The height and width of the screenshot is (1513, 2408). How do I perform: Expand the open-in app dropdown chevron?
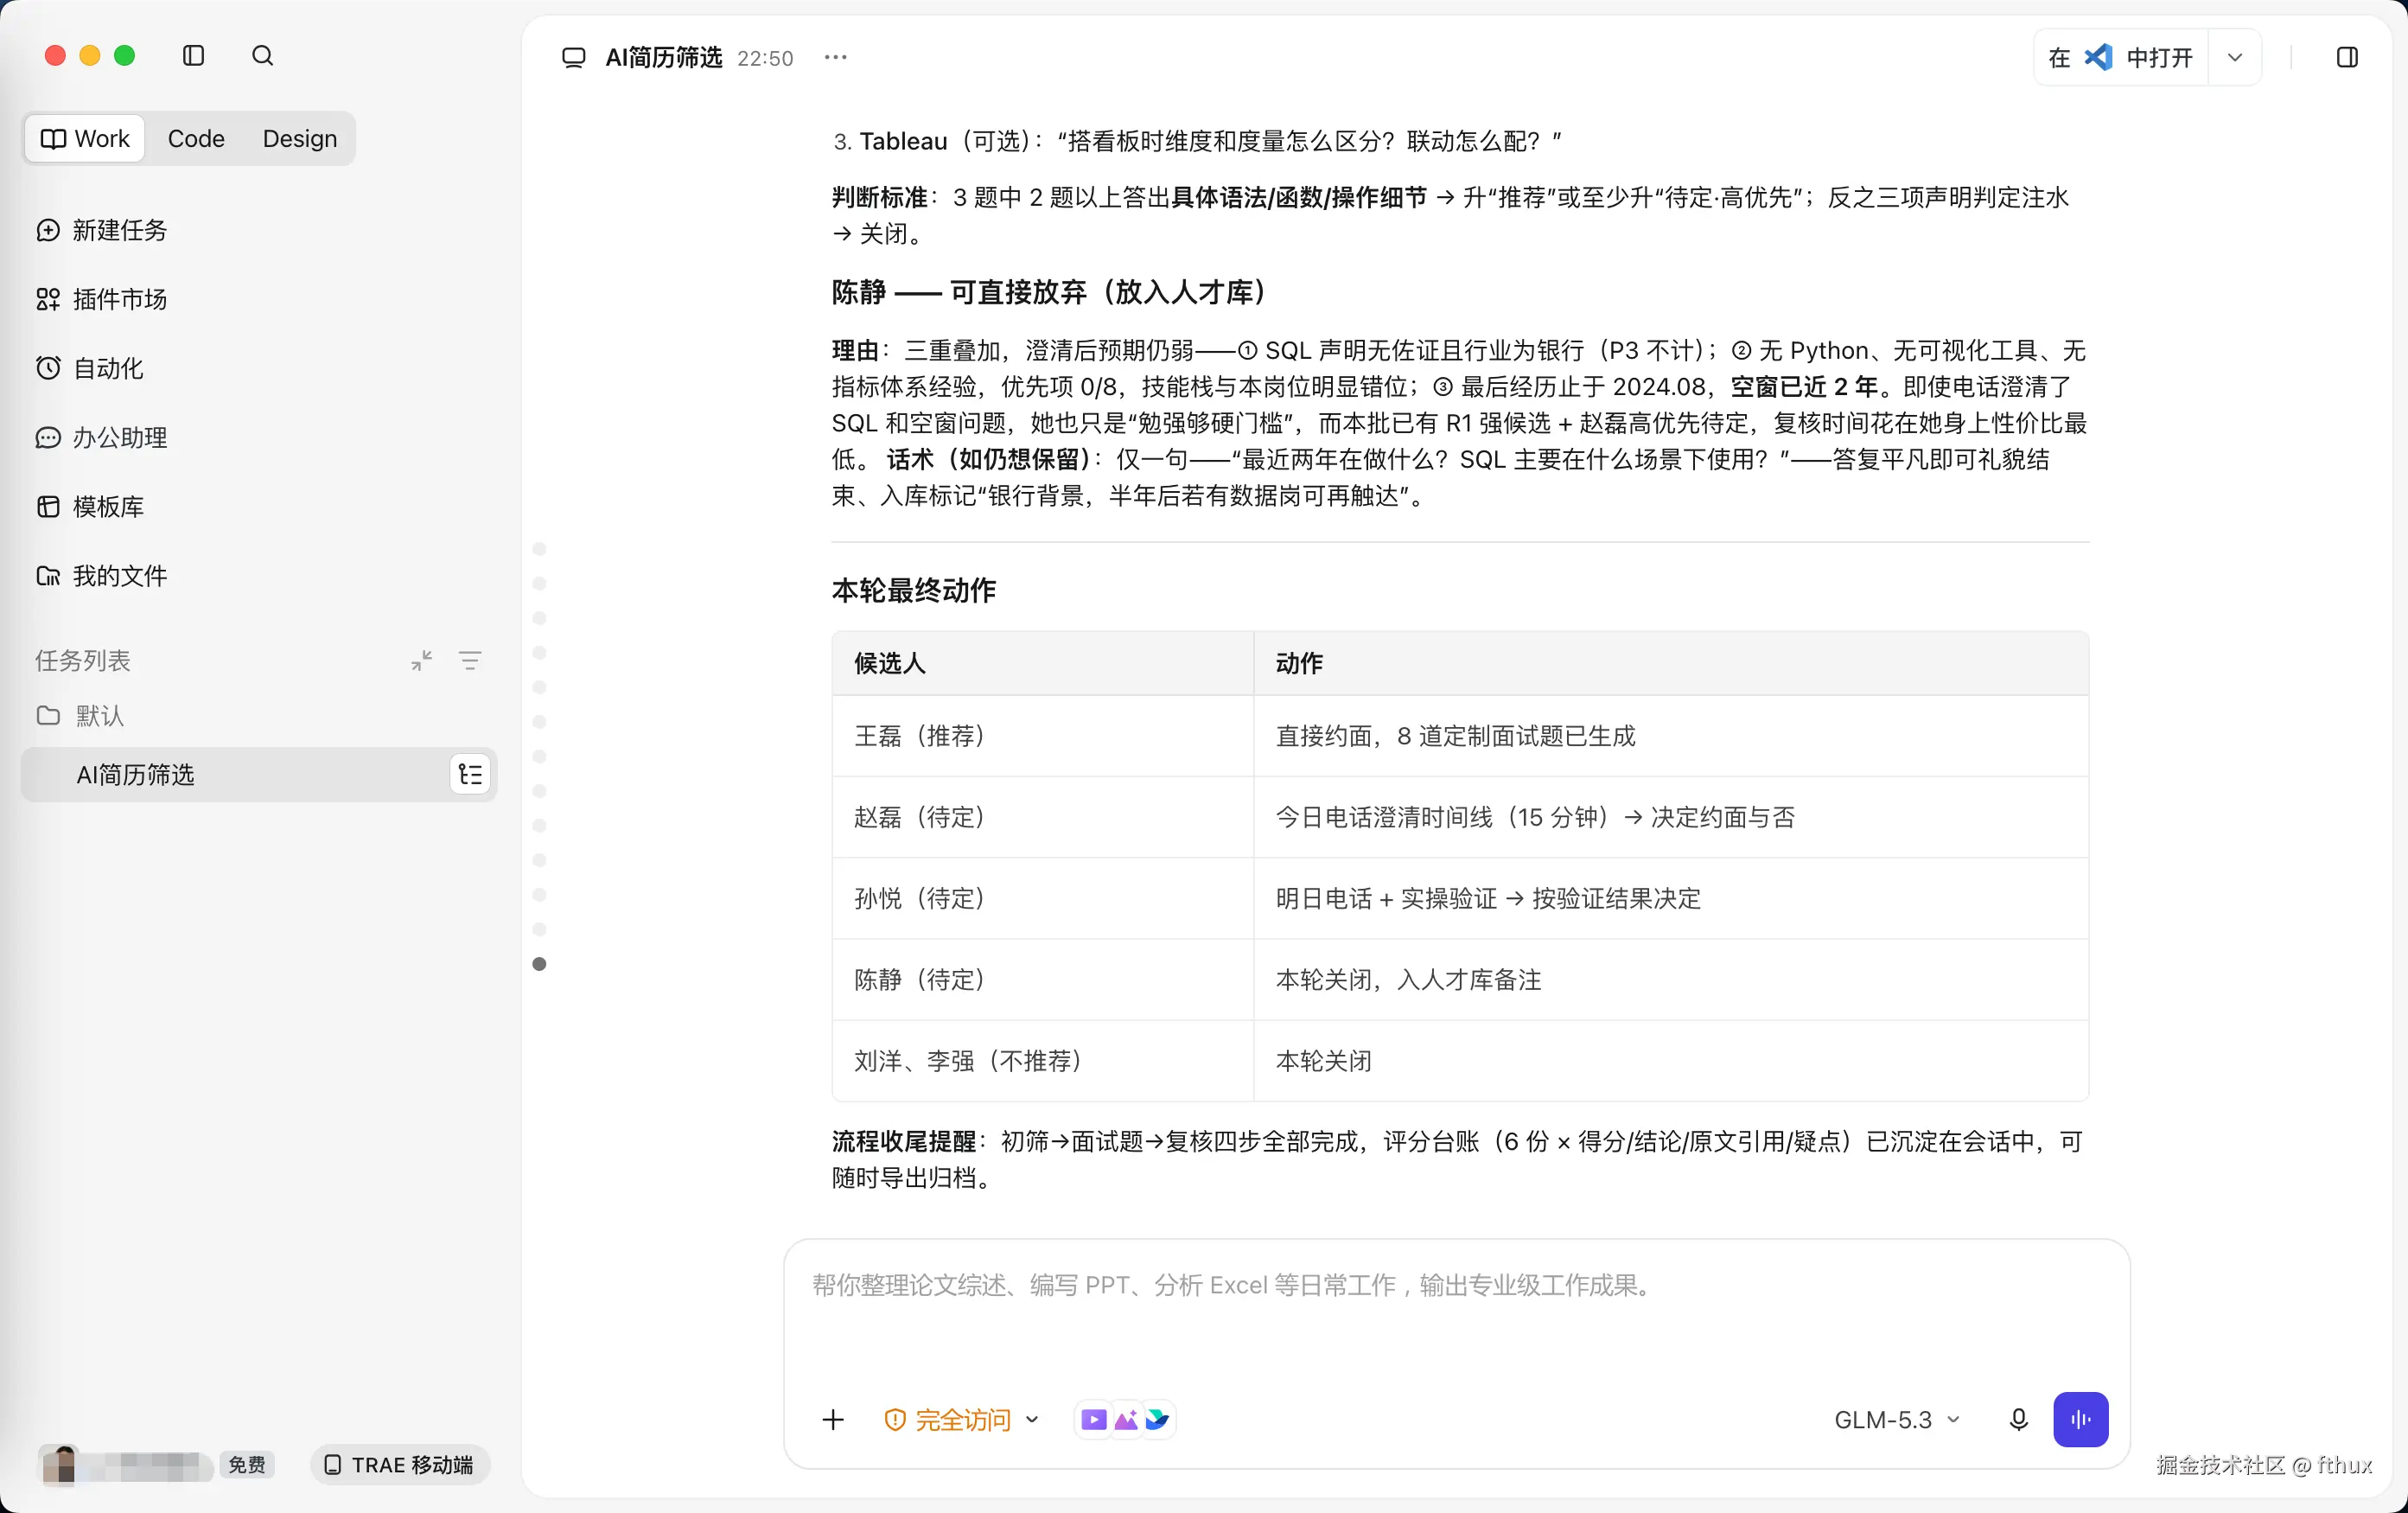pyautogui.click(x=2234, y=58)
